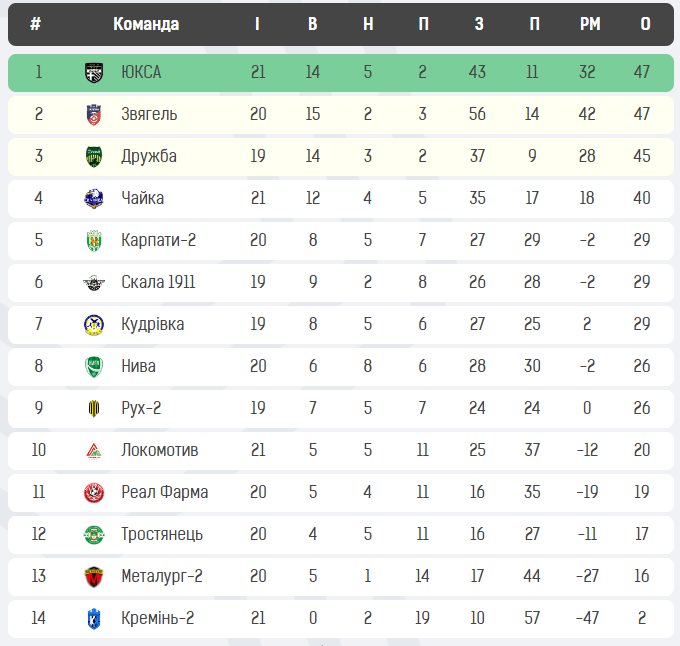The width and height of the screenshot is (680, 646).
Task: Click the ЮКСА team logo icon
Action: (93, 72)
